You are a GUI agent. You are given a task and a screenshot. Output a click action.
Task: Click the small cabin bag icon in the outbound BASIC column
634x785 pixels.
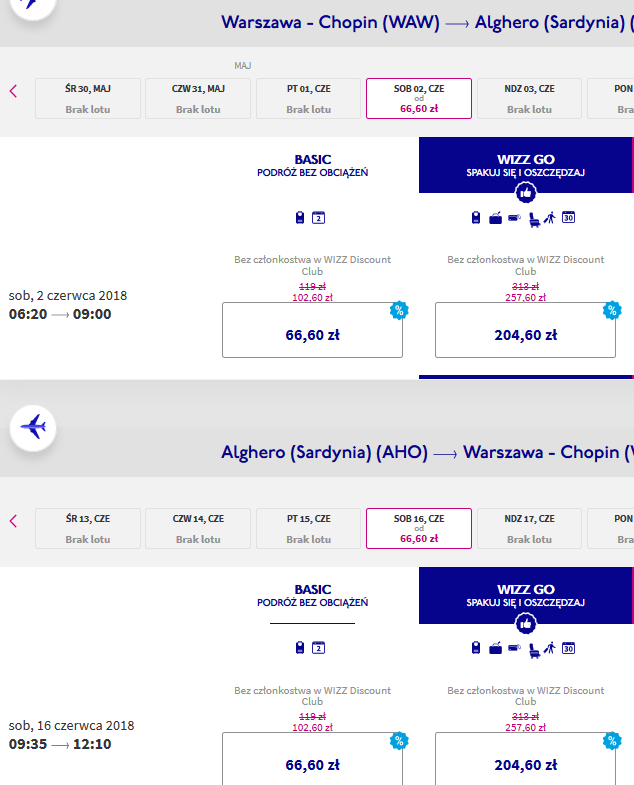coord(299,217)
